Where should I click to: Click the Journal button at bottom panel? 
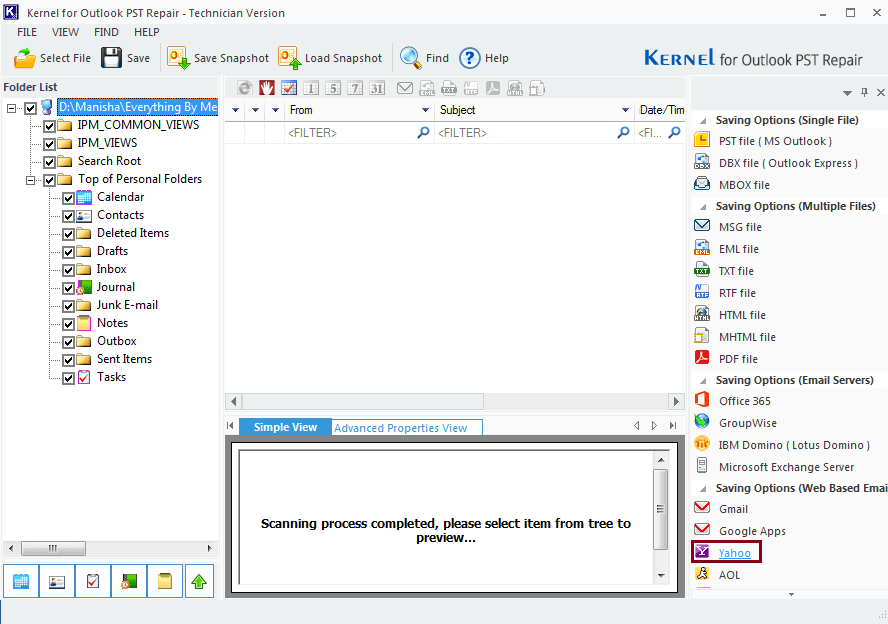[129, 581]
